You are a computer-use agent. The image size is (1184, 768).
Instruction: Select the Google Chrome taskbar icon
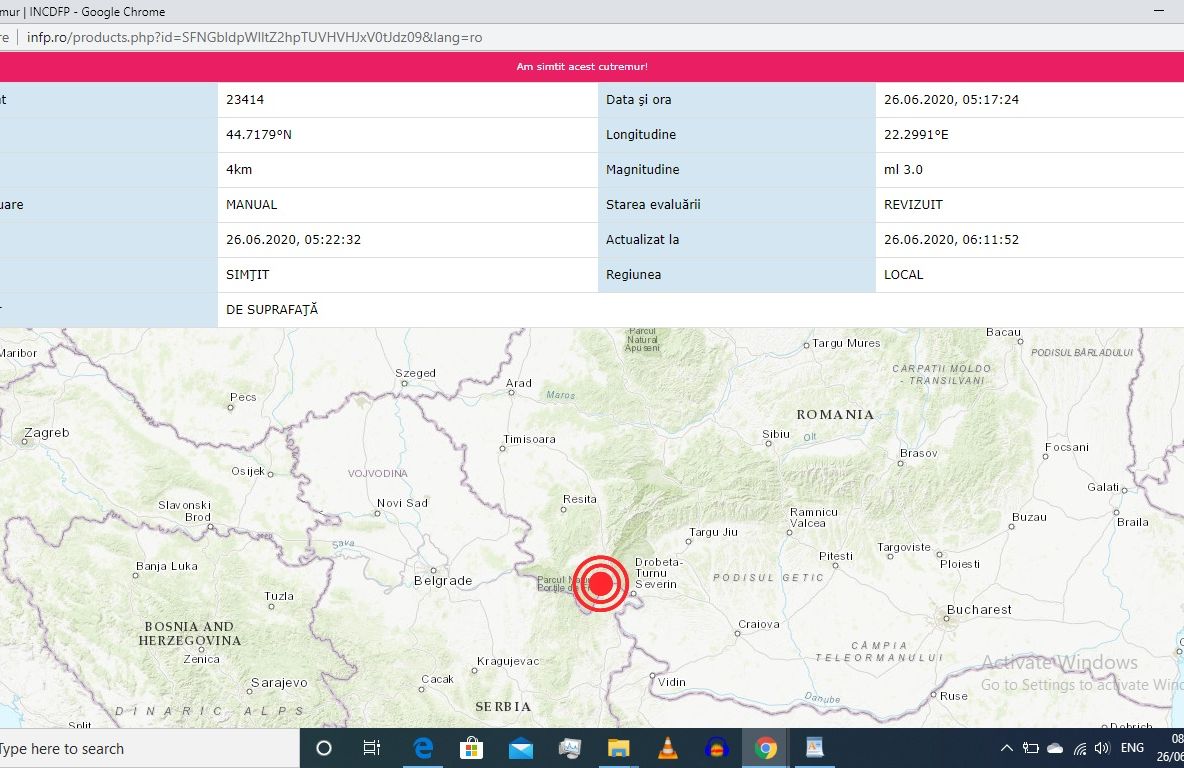point(765,747)
